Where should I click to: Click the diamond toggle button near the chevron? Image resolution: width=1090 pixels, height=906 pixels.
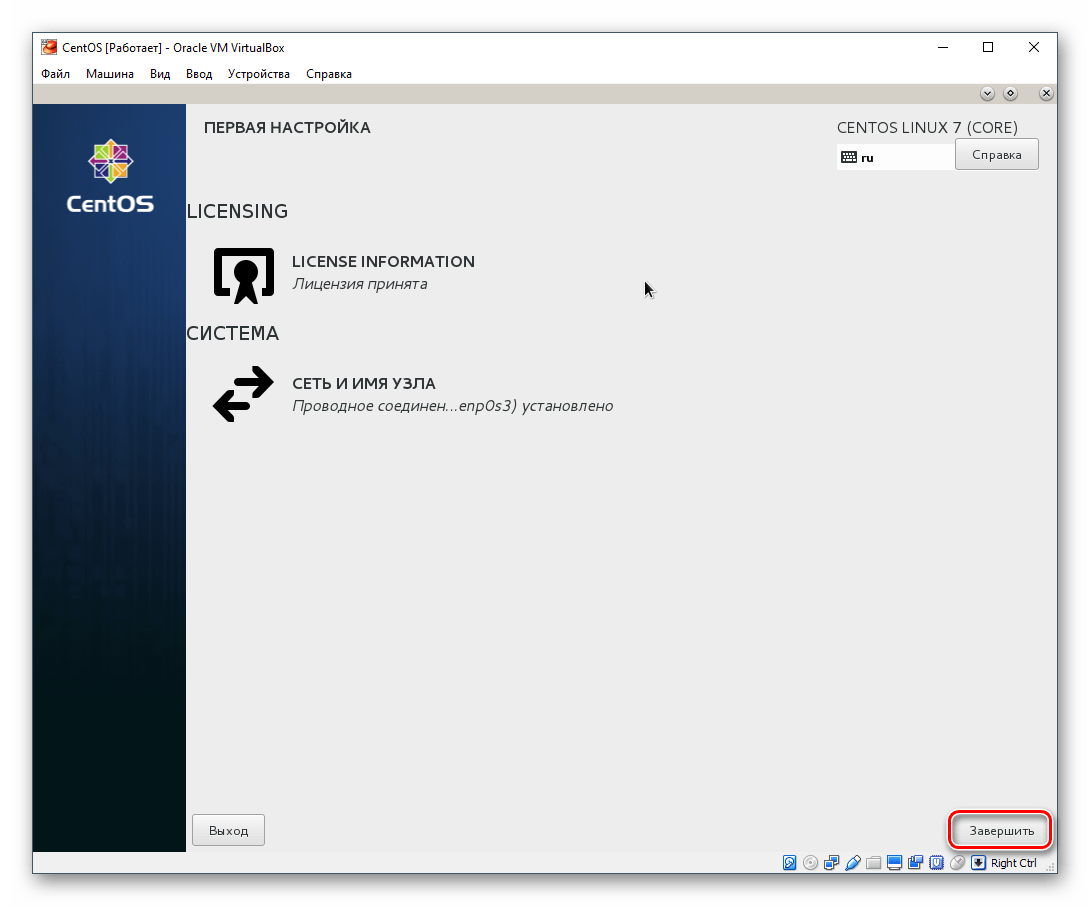(x=1010, y=93)
